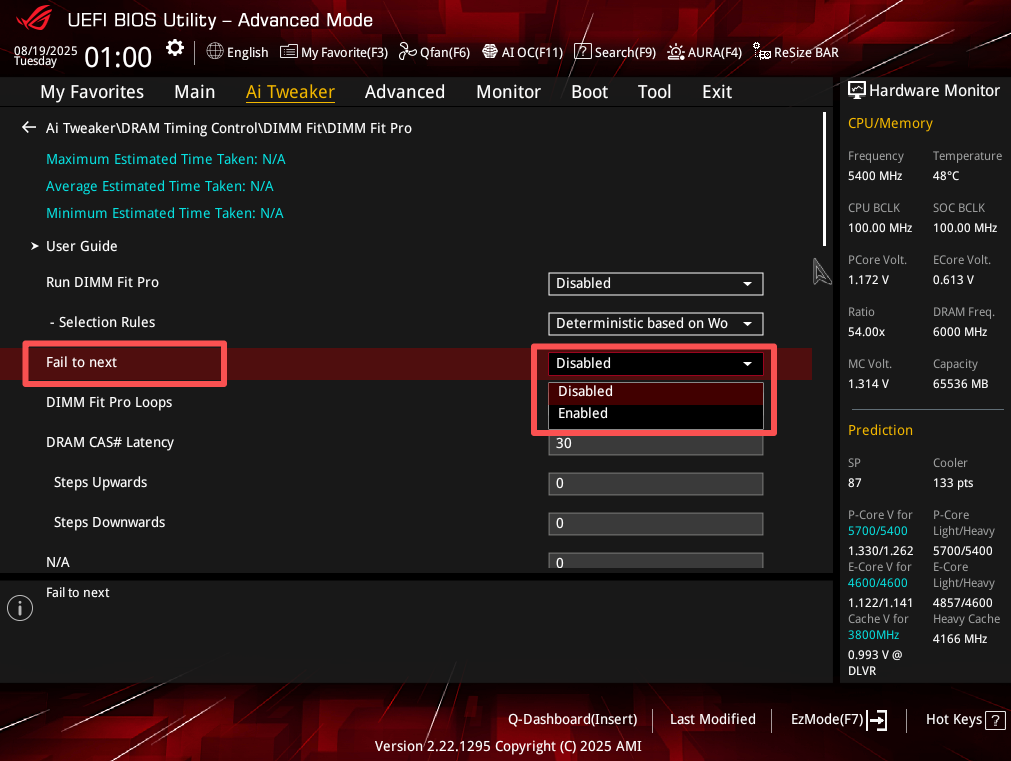Click the Prediction section heading
This screenshot has height=761, width=1011.
pos(880,430)
